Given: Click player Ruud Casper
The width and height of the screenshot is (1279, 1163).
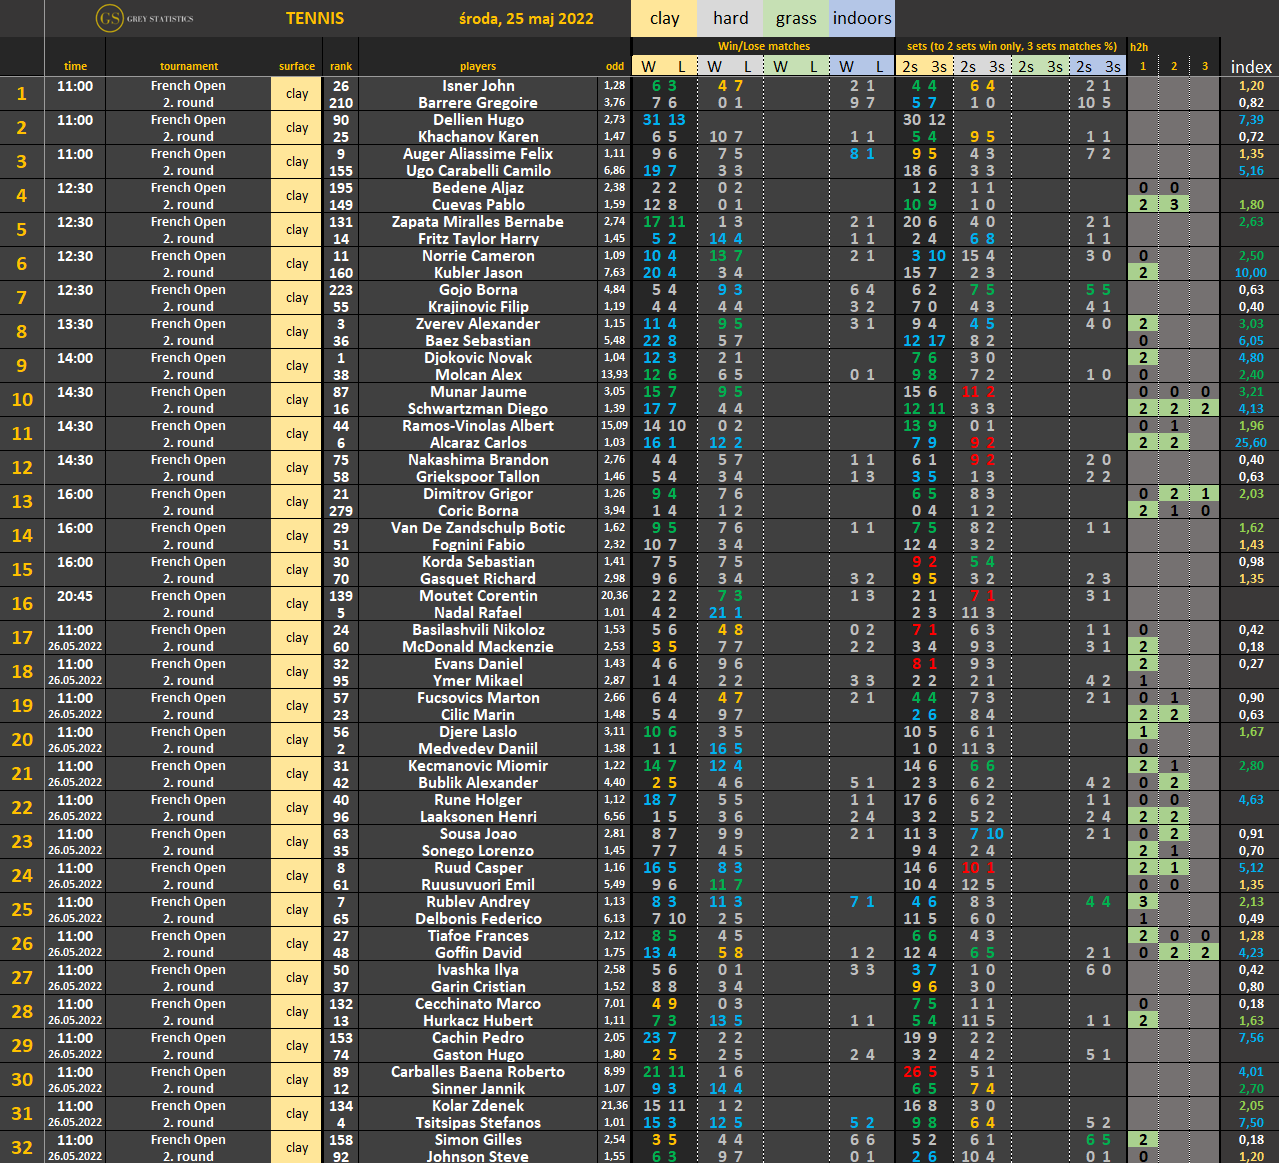Looking at the screenshot, I should coord(478,868).
